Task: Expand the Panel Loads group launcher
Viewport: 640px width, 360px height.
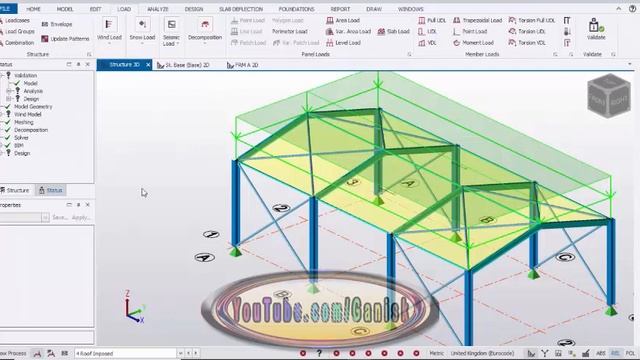Action: (x=409, y=54)
